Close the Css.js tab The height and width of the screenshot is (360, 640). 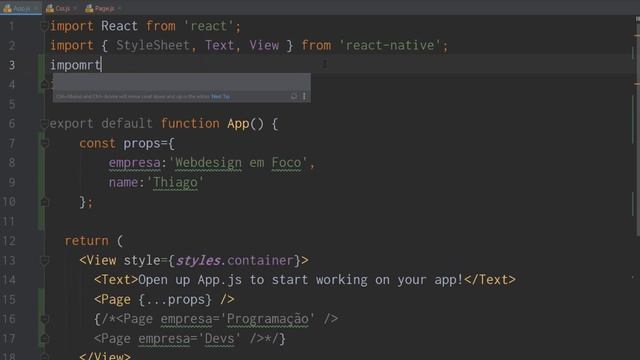pyautogui.click(x=75, y=8)
